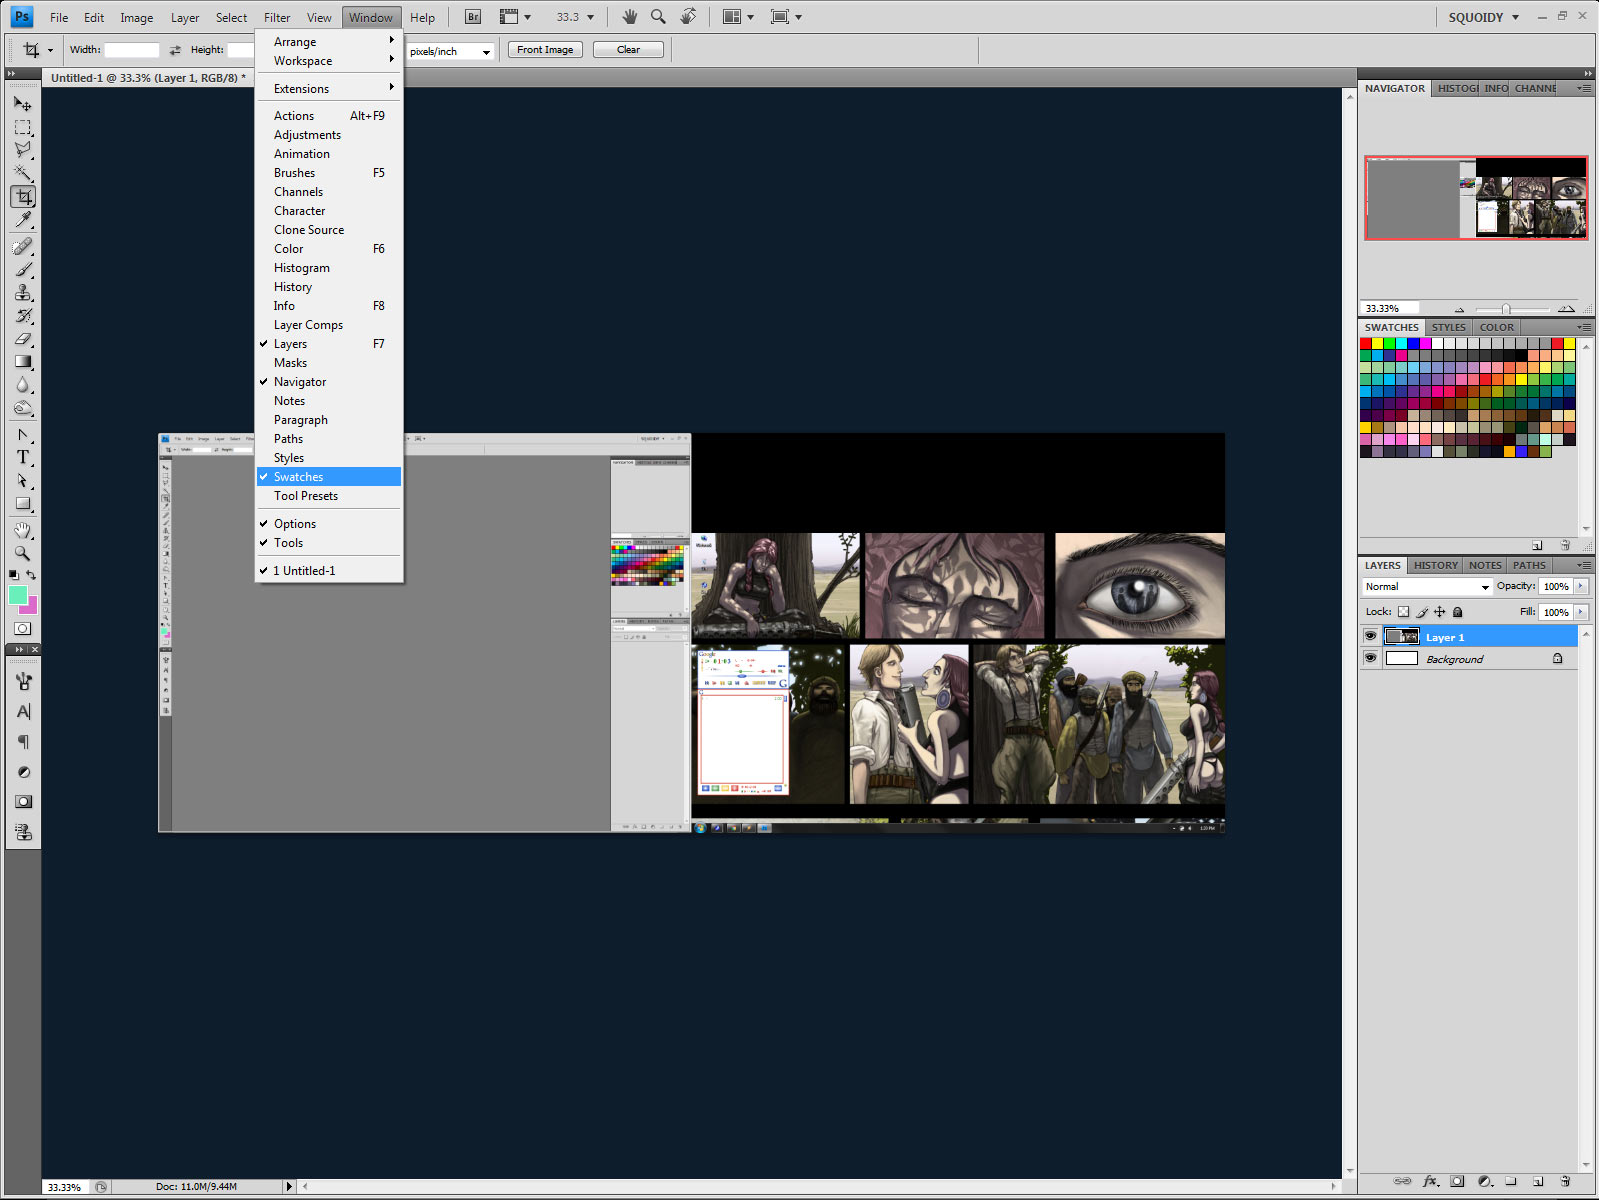Toggle lock all on the layer
The height and width of the screenshot is (1200, 1599).
pos(1457,612)
